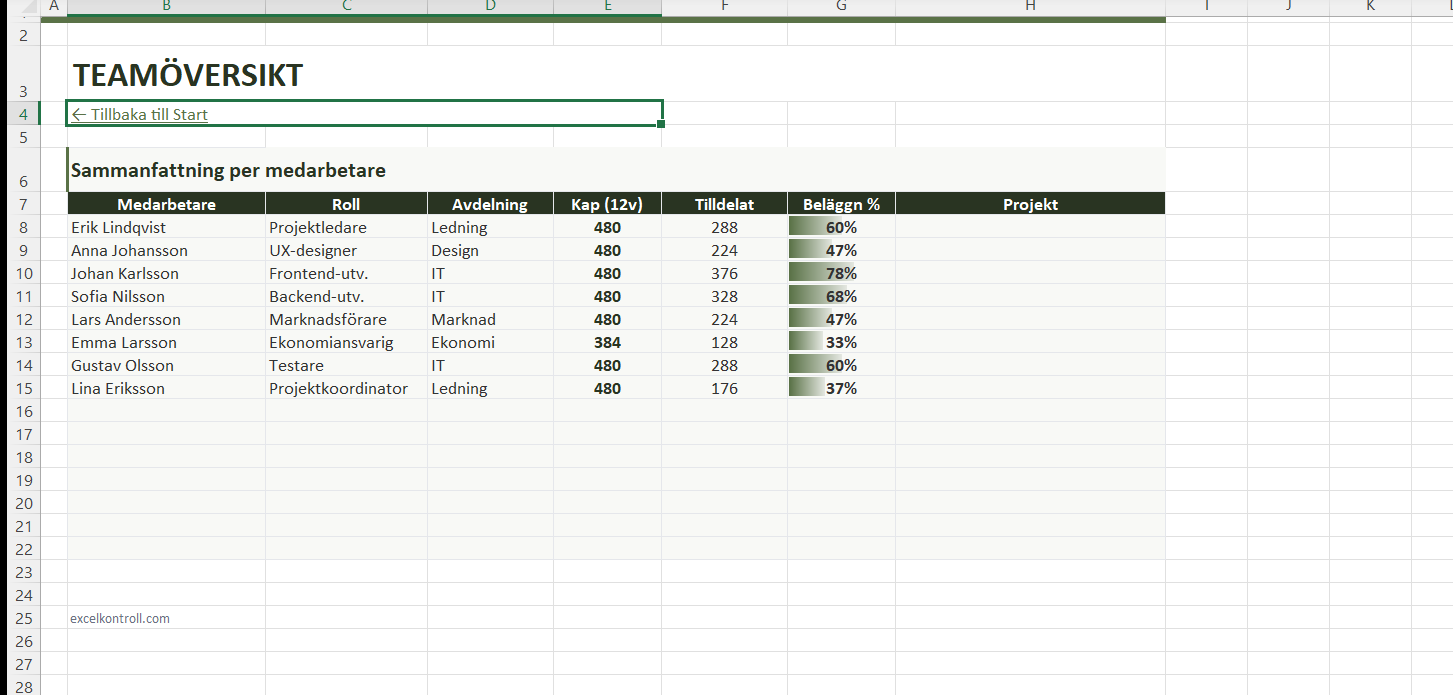The height and width of the screenshot is (695, 1453).
Task: Click the 'Projekt' table header cell
Action: pos(1030,205)
